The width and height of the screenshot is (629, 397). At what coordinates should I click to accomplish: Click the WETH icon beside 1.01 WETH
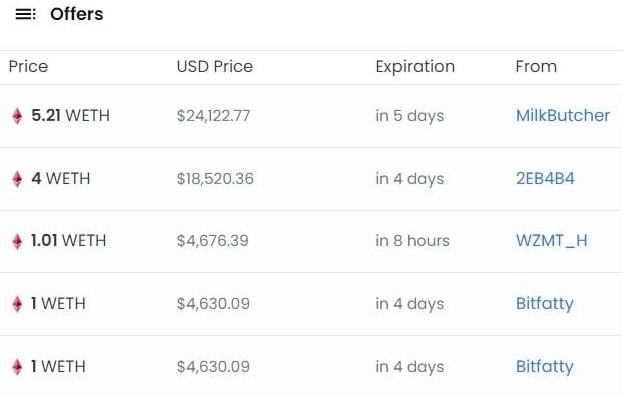(x=17, y=241)
